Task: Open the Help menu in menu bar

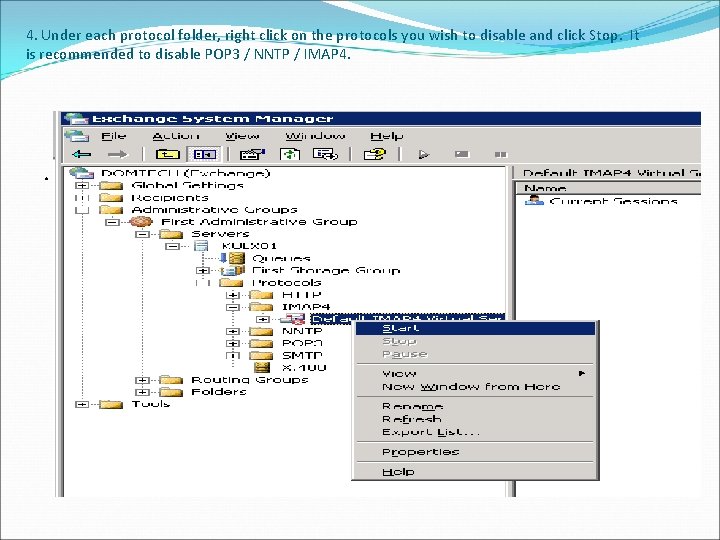Action: pos(387,136)
